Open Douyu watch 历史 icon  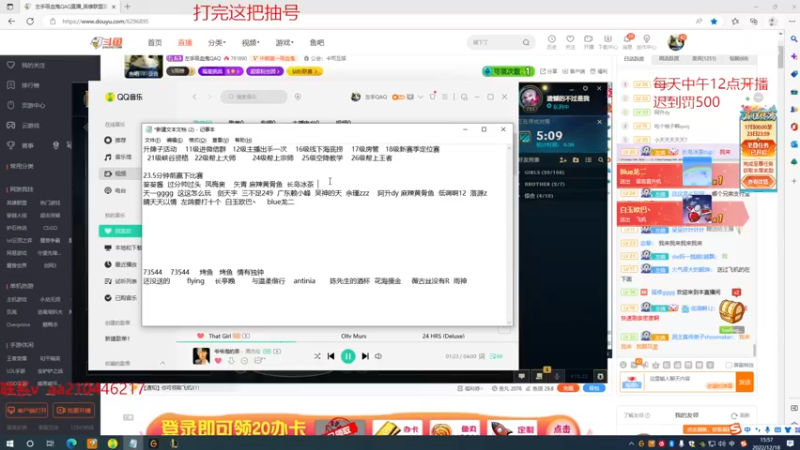click(x=552, y=42)
